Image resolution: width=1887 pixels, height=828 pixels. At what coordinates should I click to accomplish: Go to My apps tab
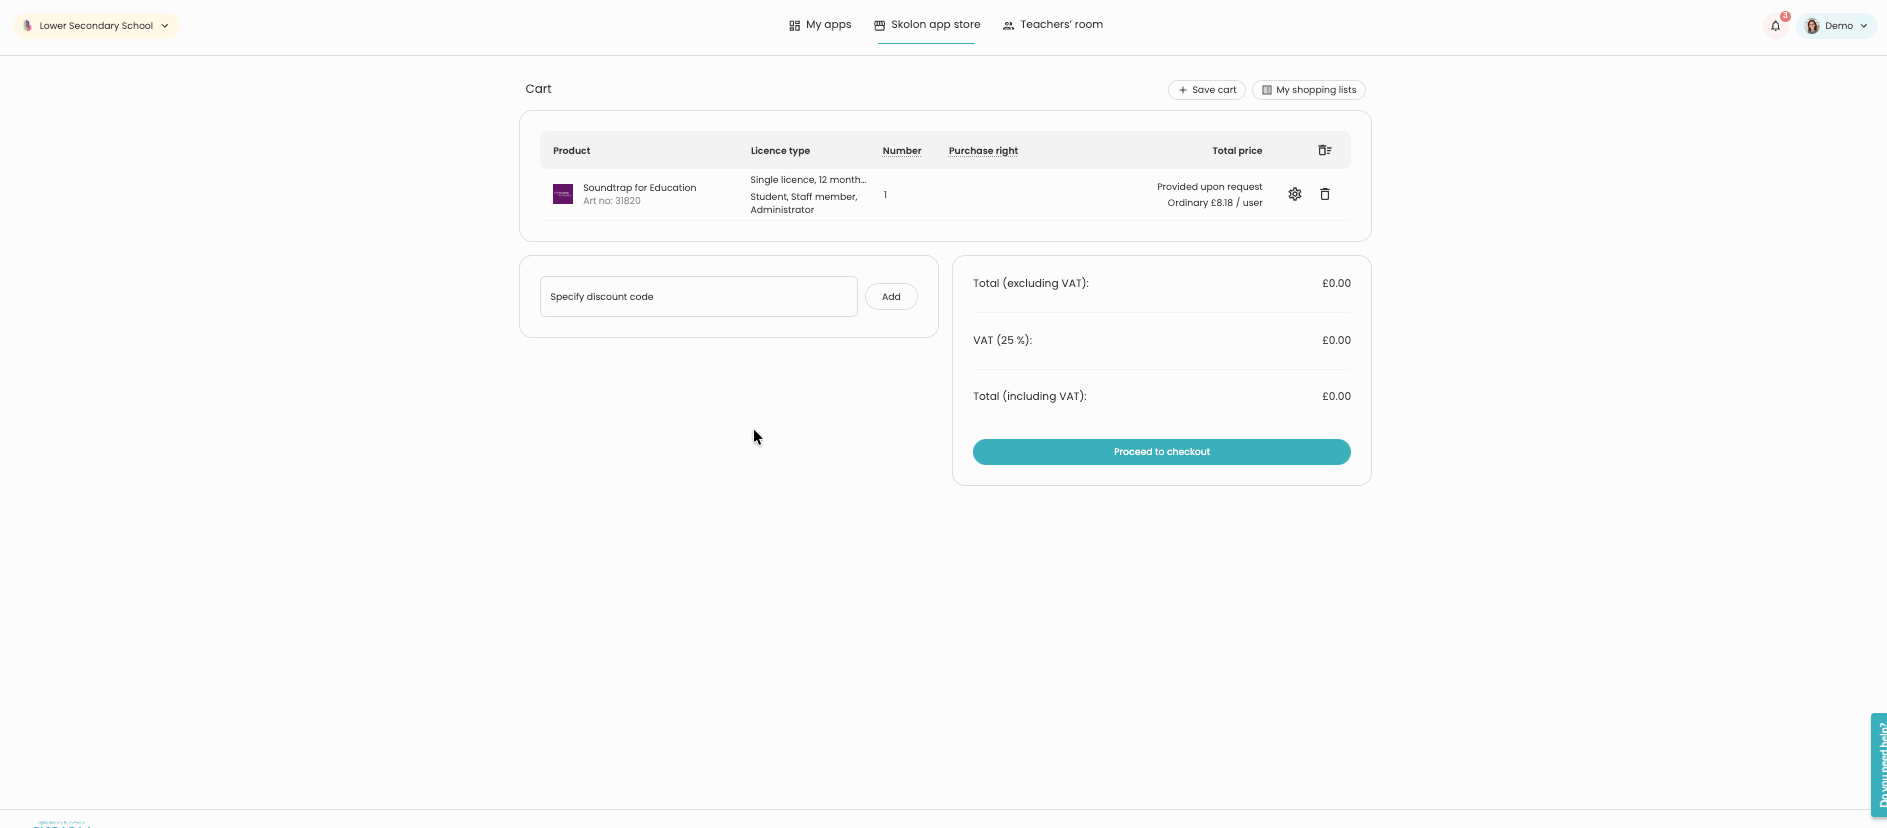[x=820, y=25]
